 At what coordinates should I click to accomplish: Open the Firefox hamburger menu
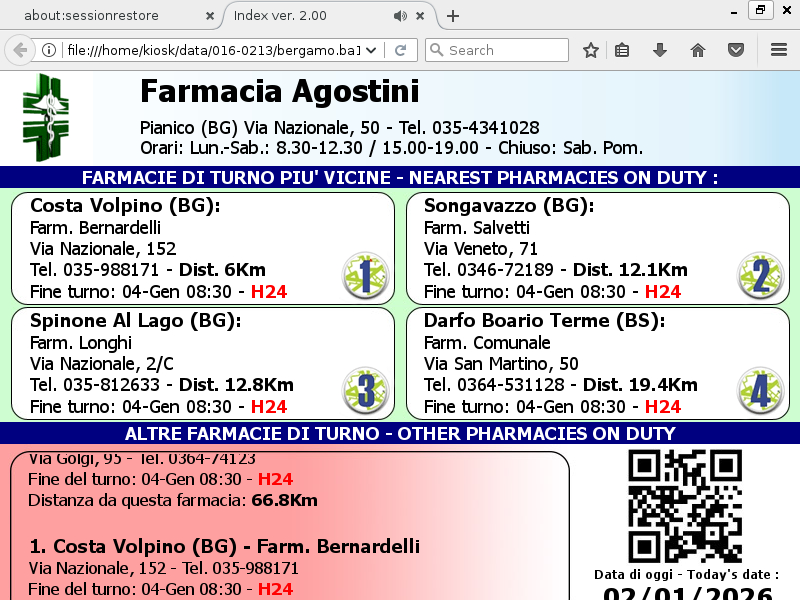point(779,50)
